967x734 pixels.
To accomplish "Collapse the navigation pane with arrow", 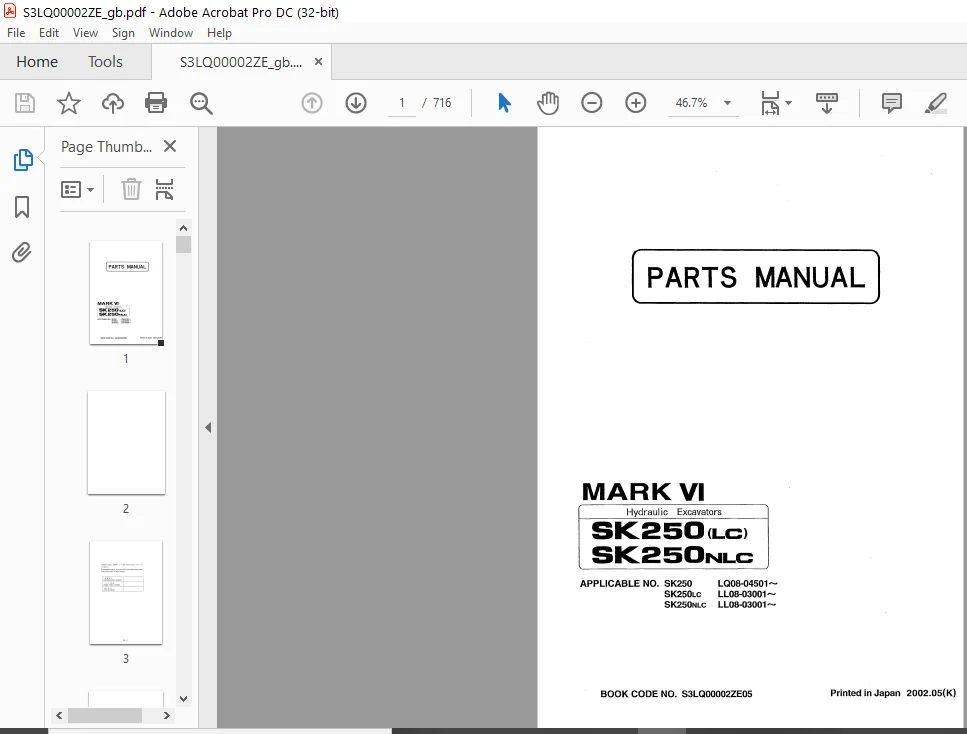I will coord(208,427).
